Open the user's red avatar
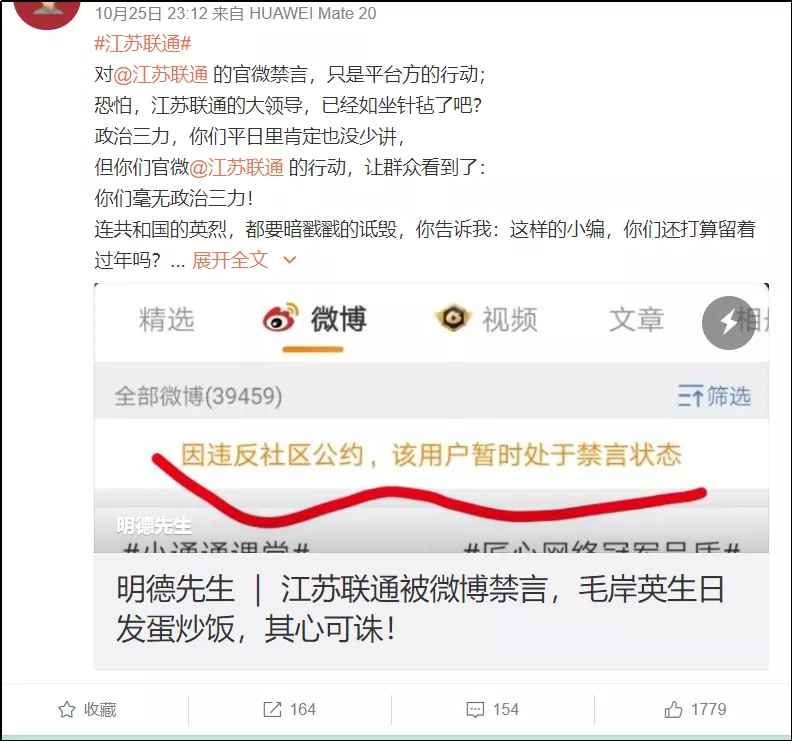This screenshot has width=792, height=741. pos(47,11)
